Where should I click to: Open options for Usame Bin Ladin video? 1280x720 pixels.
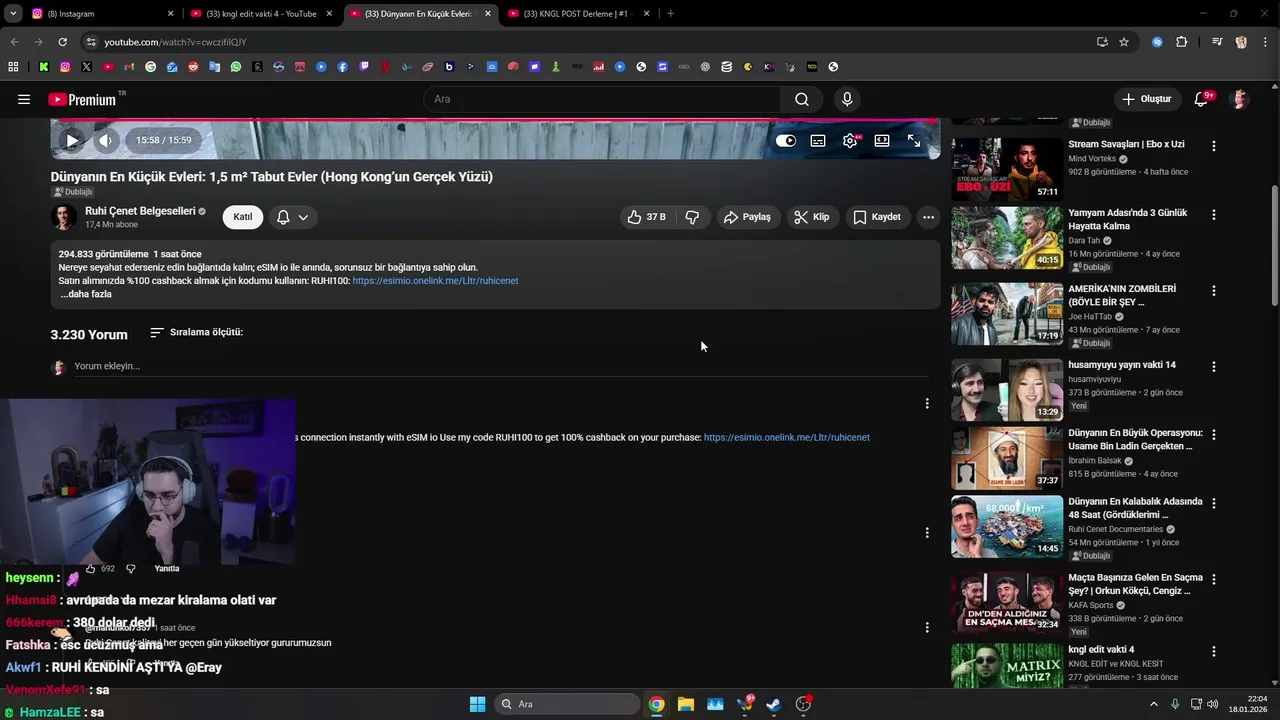(1214, 435)
